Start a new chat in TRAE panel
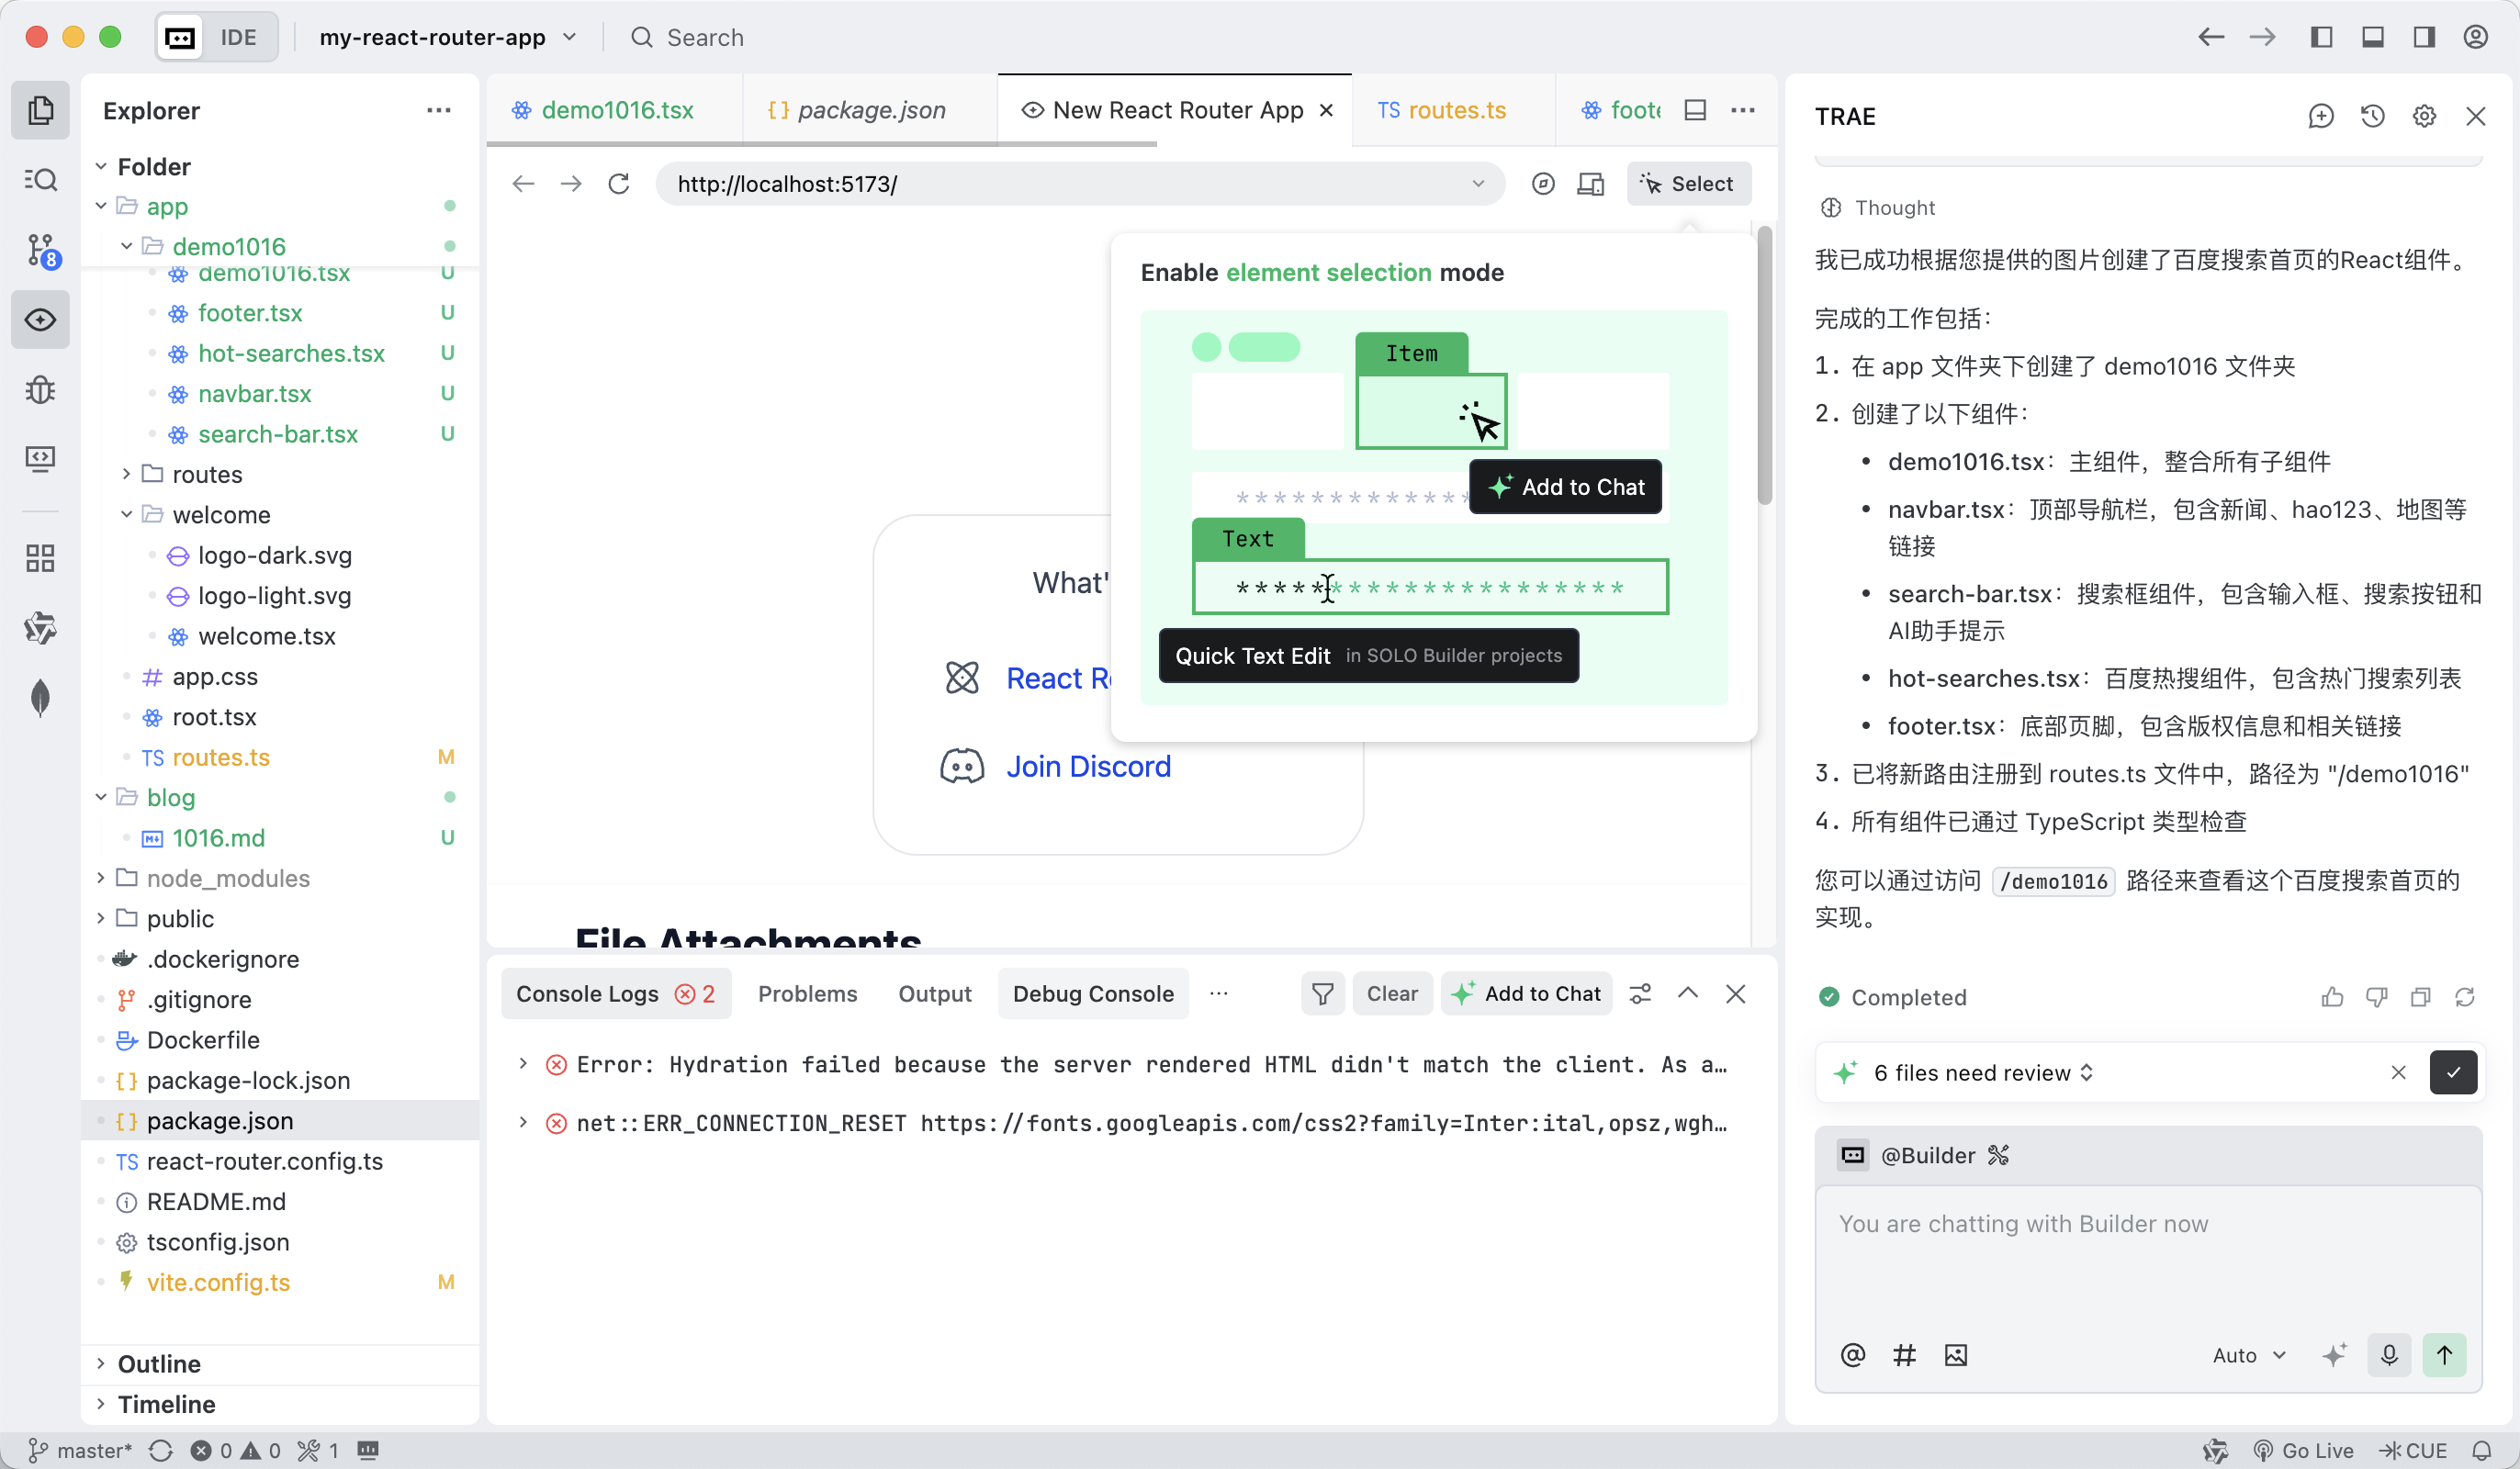Viewport: 2520px width, 1469px height. 2320,116
